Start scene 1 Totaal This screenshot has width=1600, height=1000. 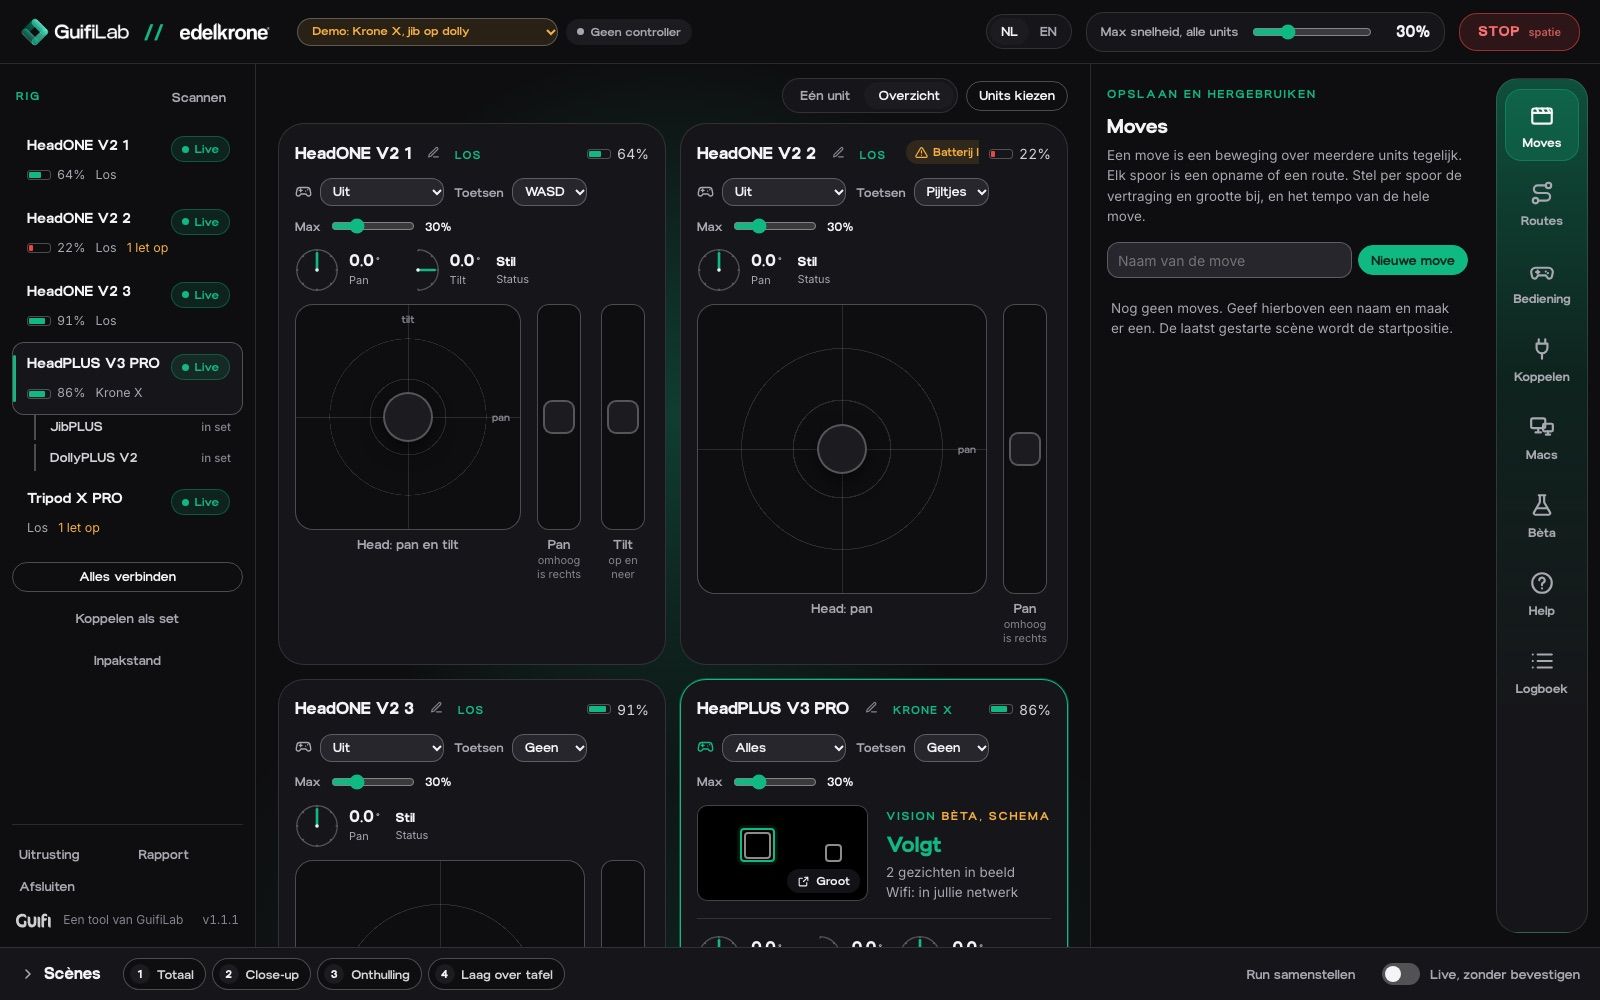pyautogui.click(x=164, y=974)
